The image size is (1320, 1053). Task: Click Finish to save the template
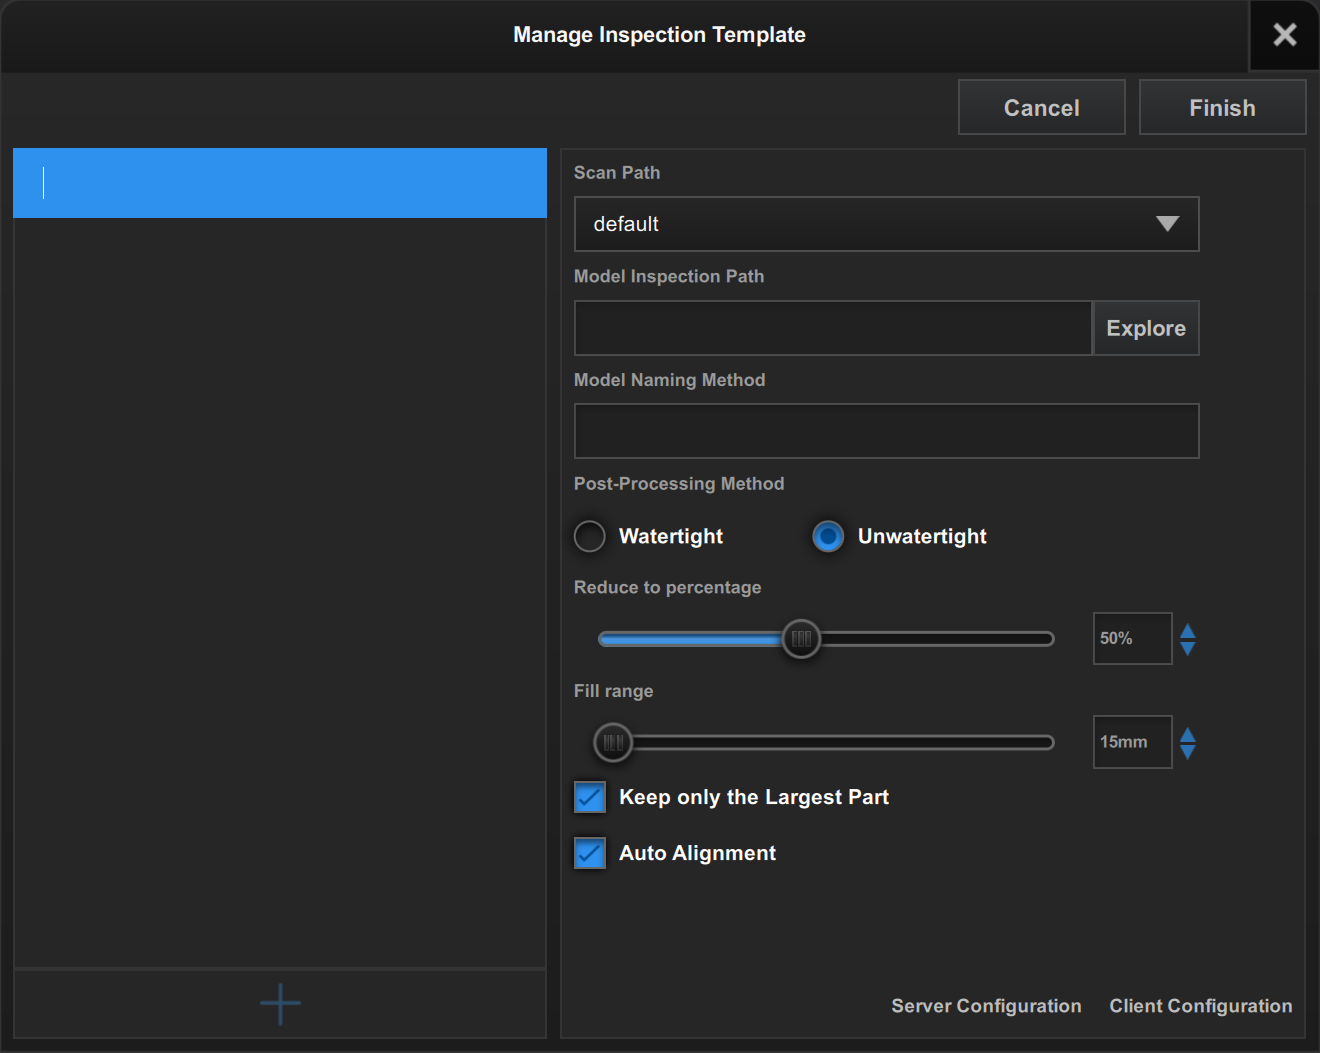click(x=1222, y=108)
